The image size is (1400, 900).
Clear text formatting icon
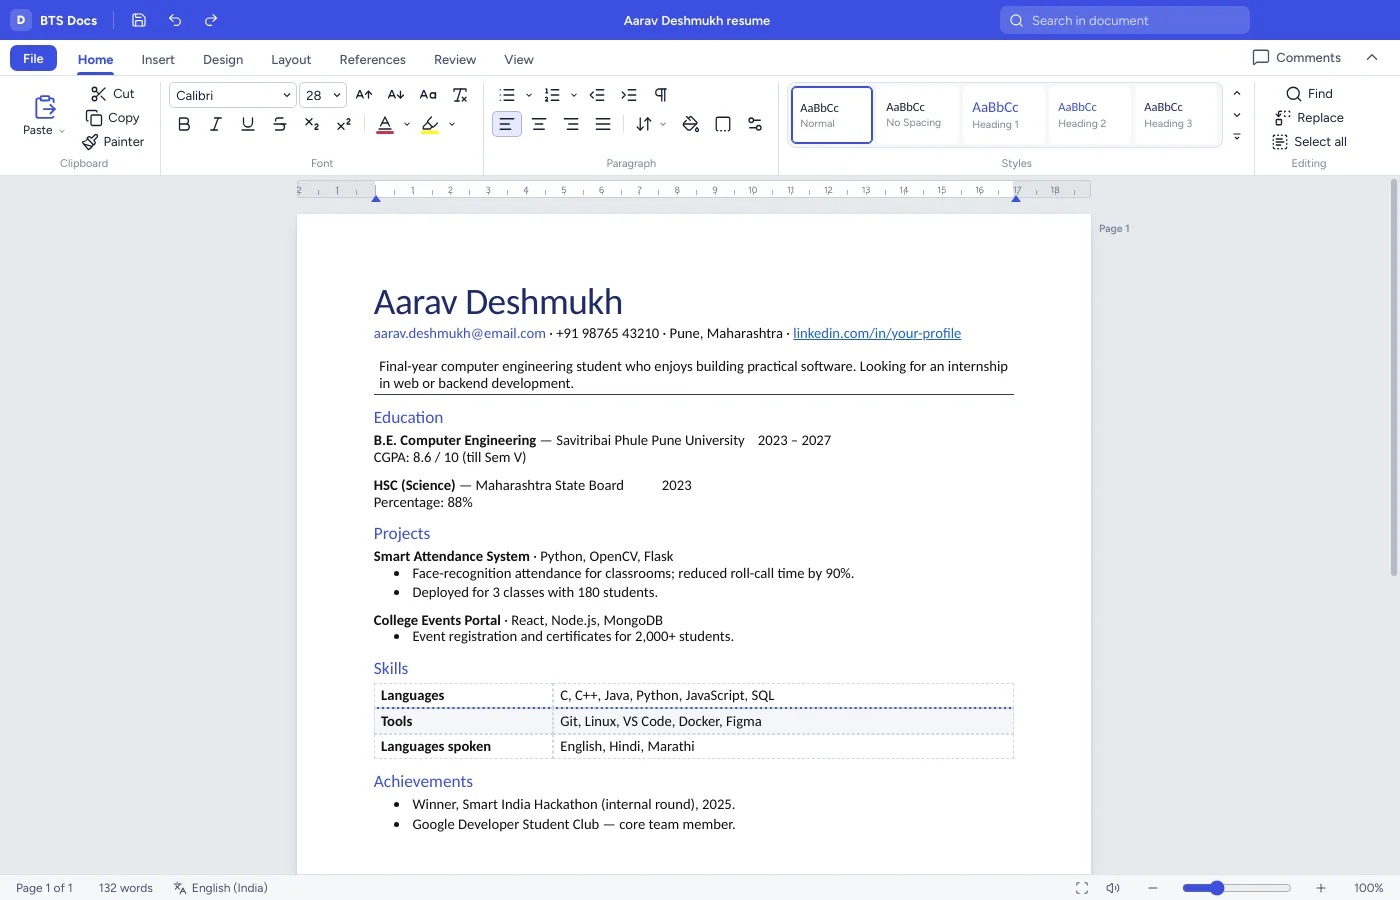point(460,95)
